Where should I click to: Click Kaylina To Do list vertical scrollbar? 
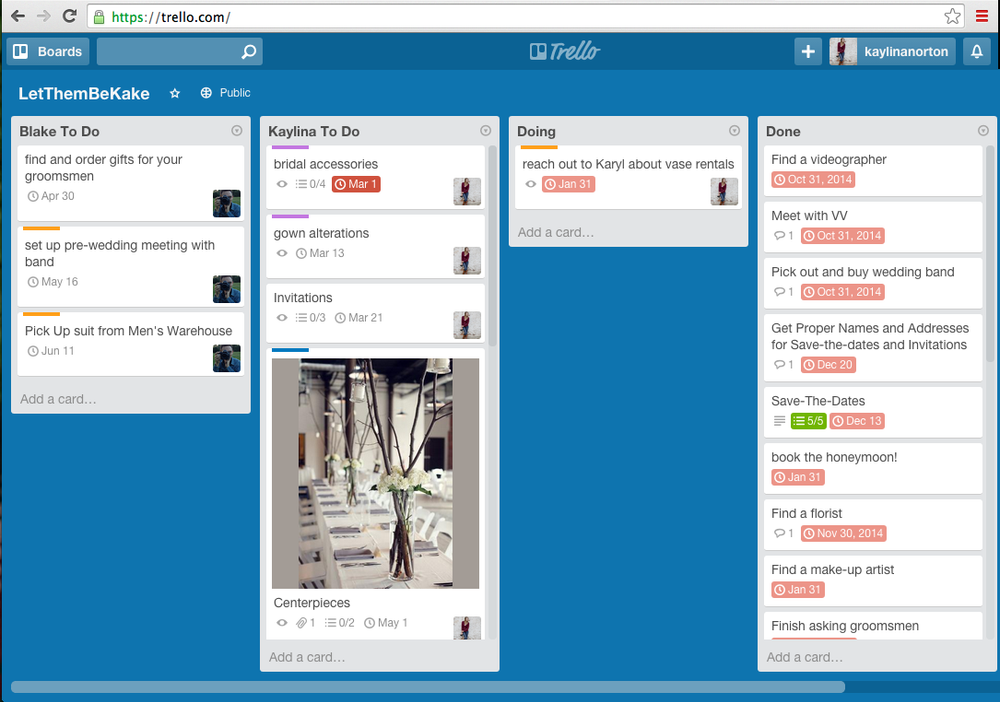tap(492, 245)
